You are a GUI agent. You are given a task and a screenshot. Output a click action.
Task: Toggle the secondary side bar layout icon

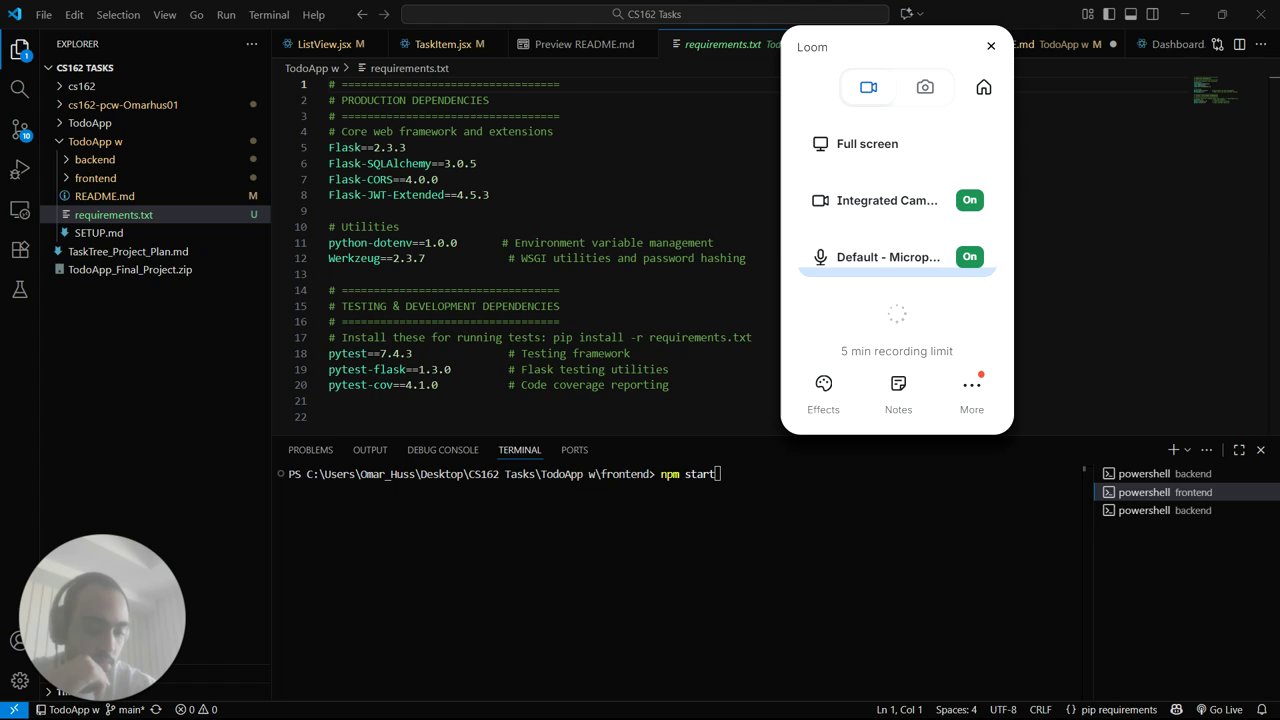1153,15
